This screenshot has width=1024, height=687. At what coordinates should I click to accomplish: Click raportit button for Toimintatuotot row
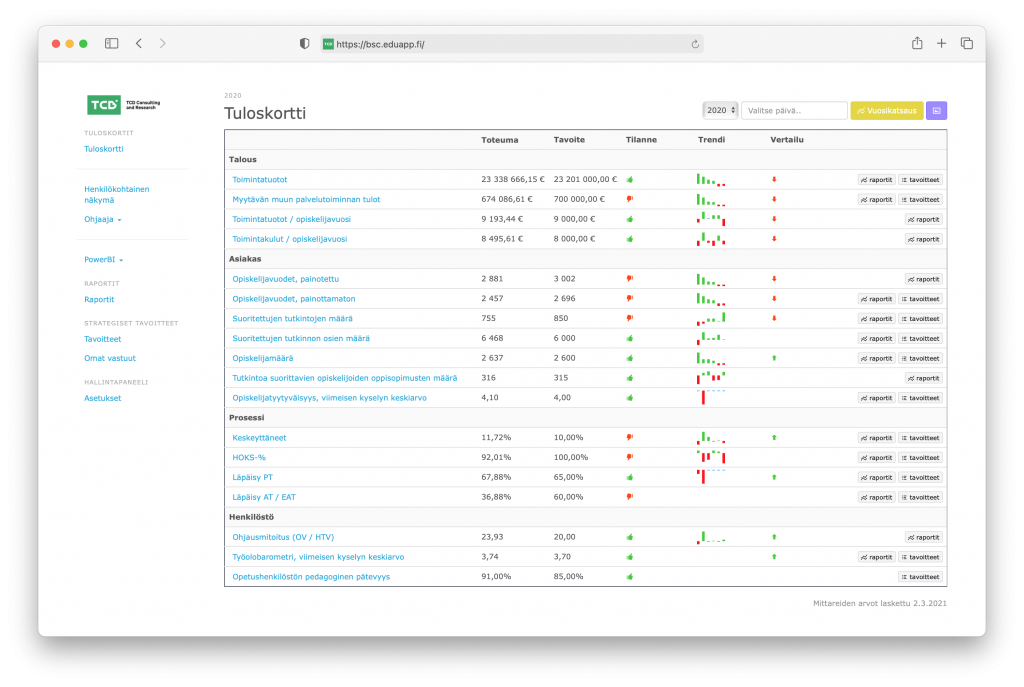pyautogui.click(x=876, y=180)
